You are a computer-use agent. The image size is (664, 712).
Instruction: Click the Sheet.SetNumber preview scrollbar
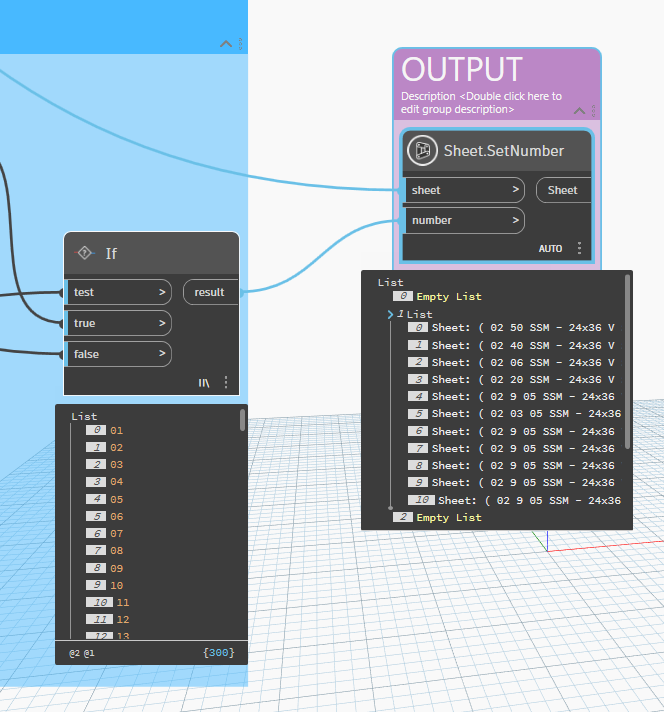click(x=628, y=361)
